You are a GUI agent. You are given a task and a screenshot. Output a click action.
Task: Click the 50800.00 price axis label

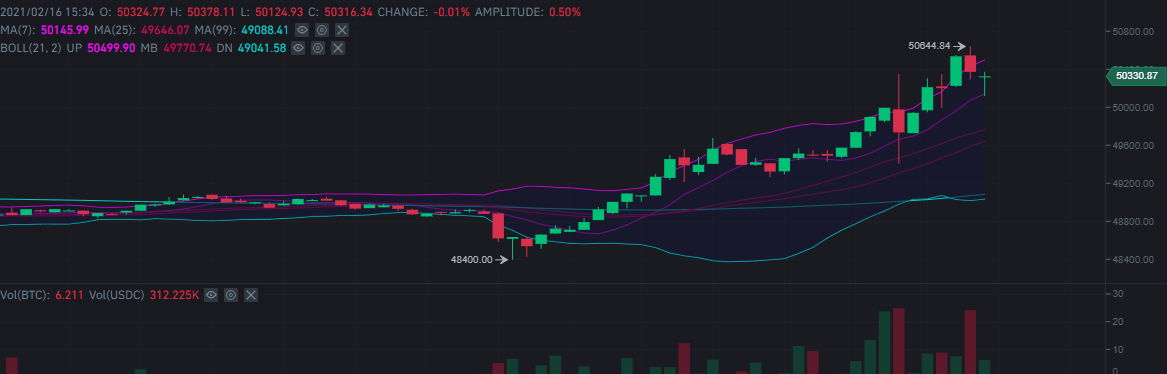1134,32
